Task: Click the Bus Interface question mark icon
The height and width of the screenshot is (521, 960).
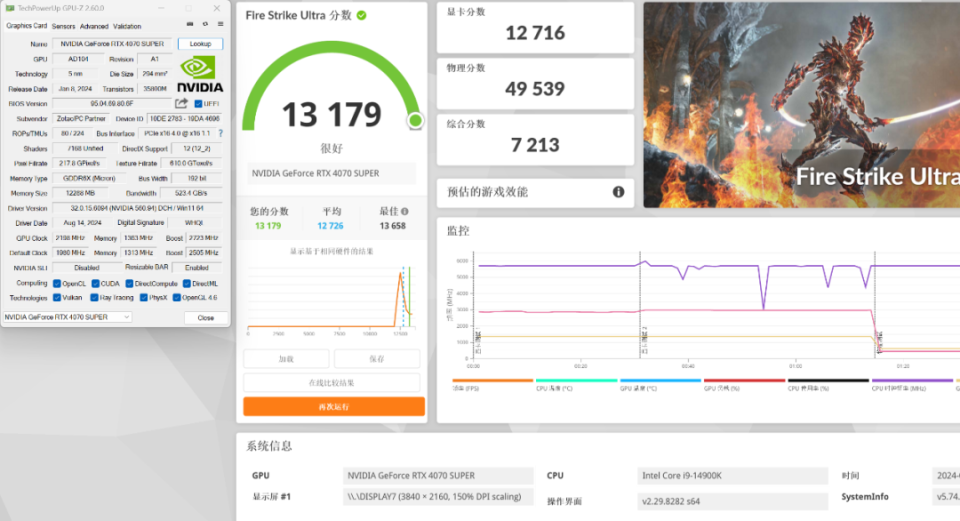Action: click(220, 133)
